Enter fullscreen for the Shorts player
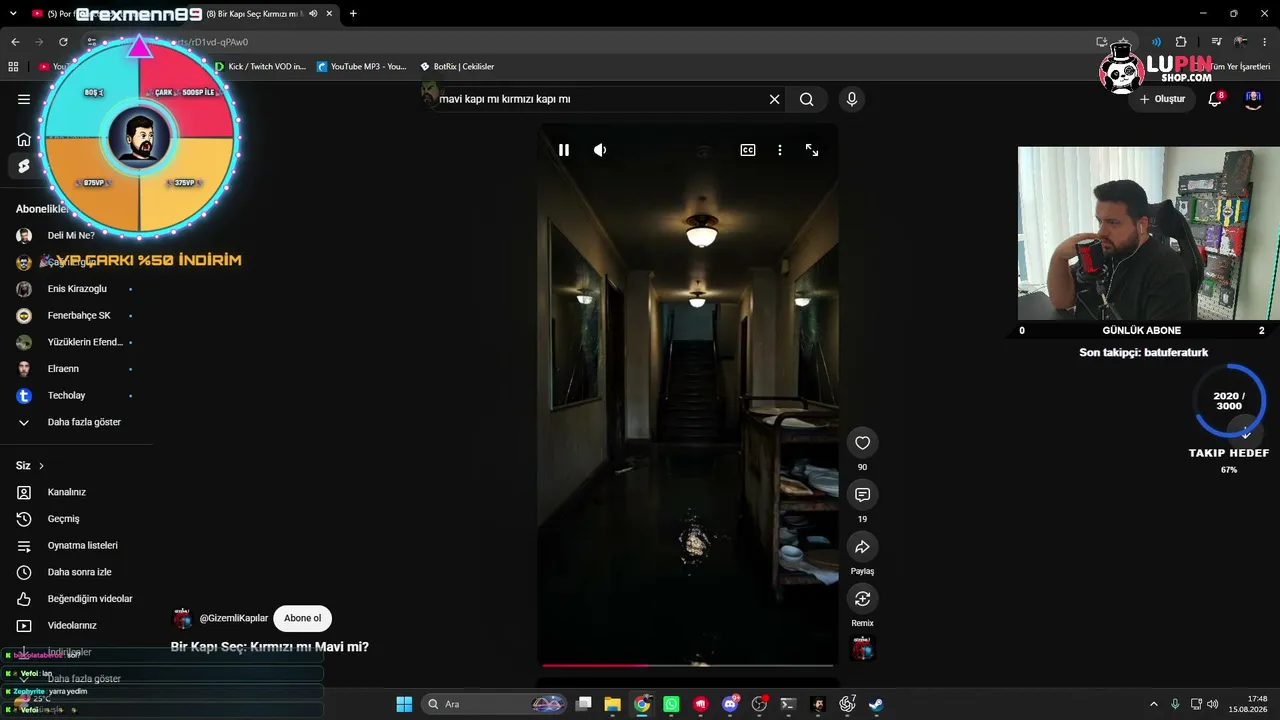This screenshot has height=720, width=1280. coord(812,150)
